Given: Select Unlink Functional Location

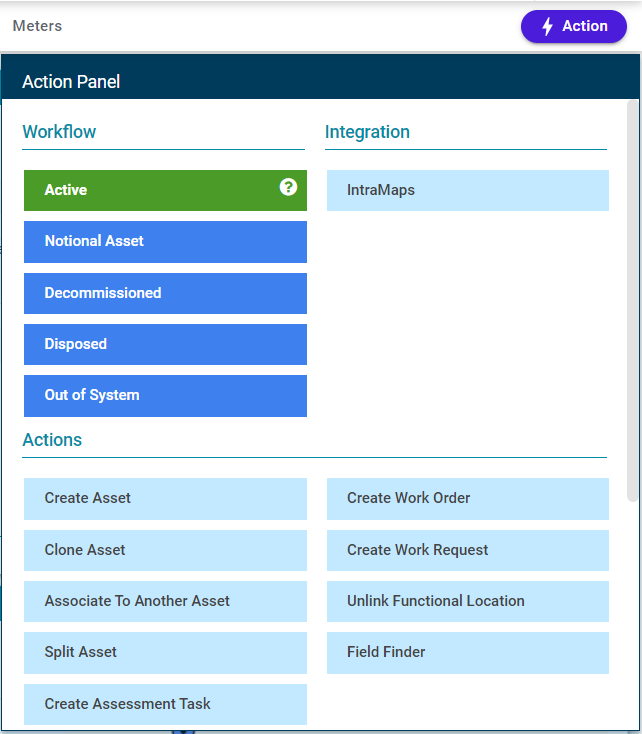Looking at the screenshot, I should pyautogui.click(x=468, y=601).
